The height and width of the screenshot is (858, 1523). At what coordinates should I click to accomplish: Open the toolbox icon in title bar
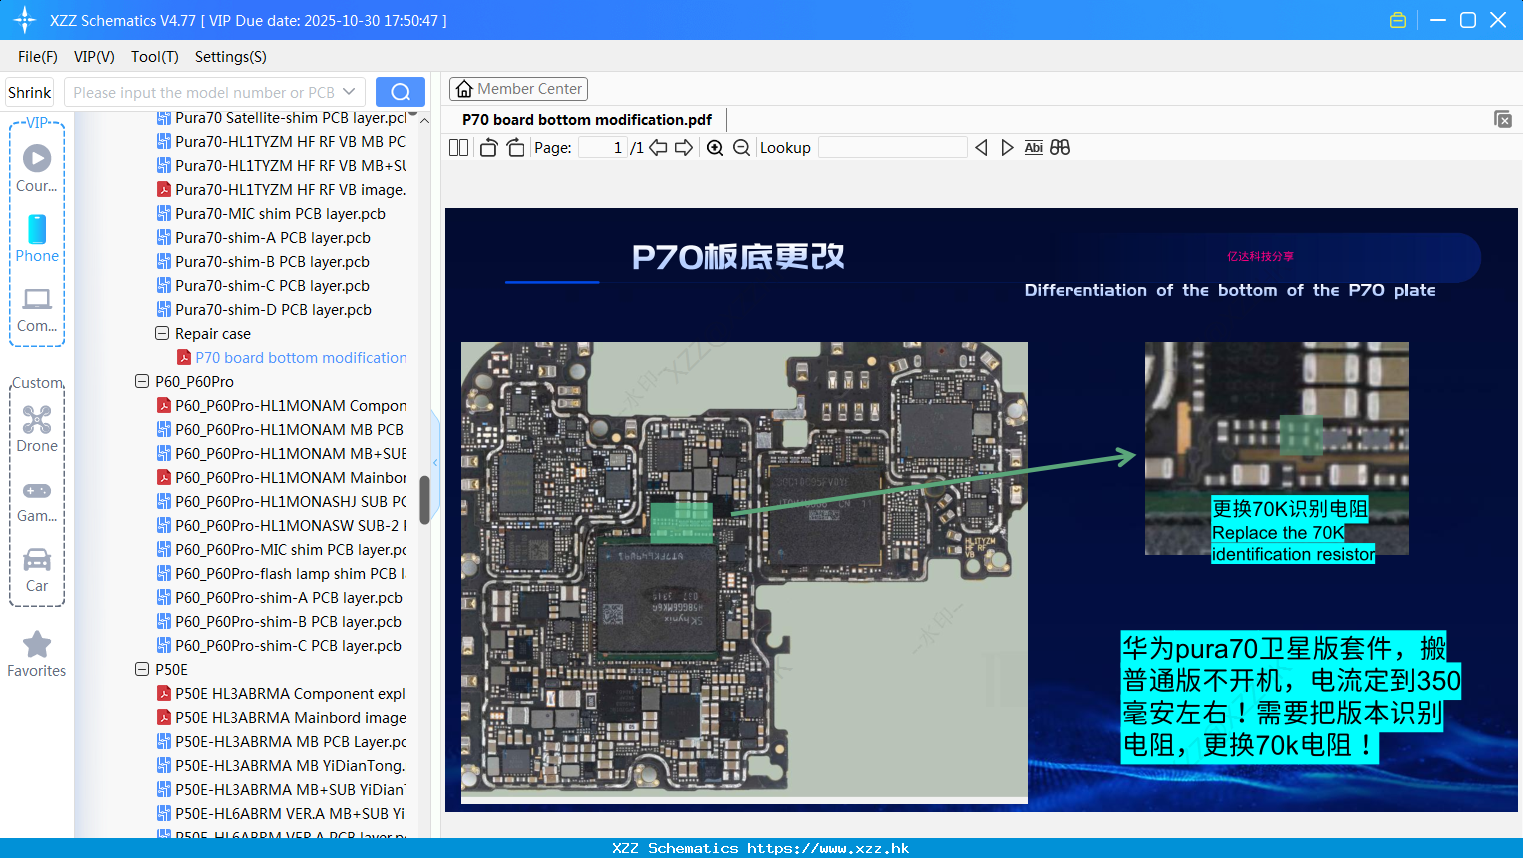(x=1398, y=20)
